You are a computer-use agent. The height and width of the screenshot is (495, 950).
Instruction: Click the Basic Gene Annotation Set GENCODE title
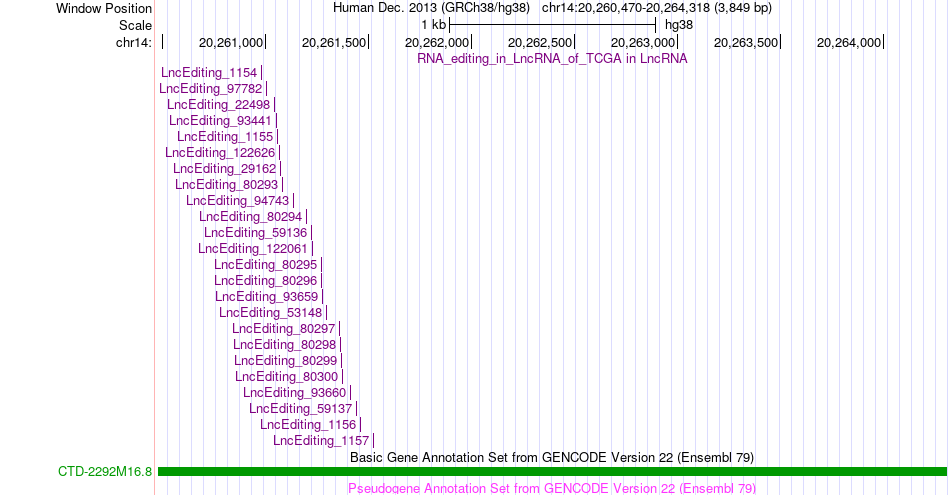coord(552,457)
